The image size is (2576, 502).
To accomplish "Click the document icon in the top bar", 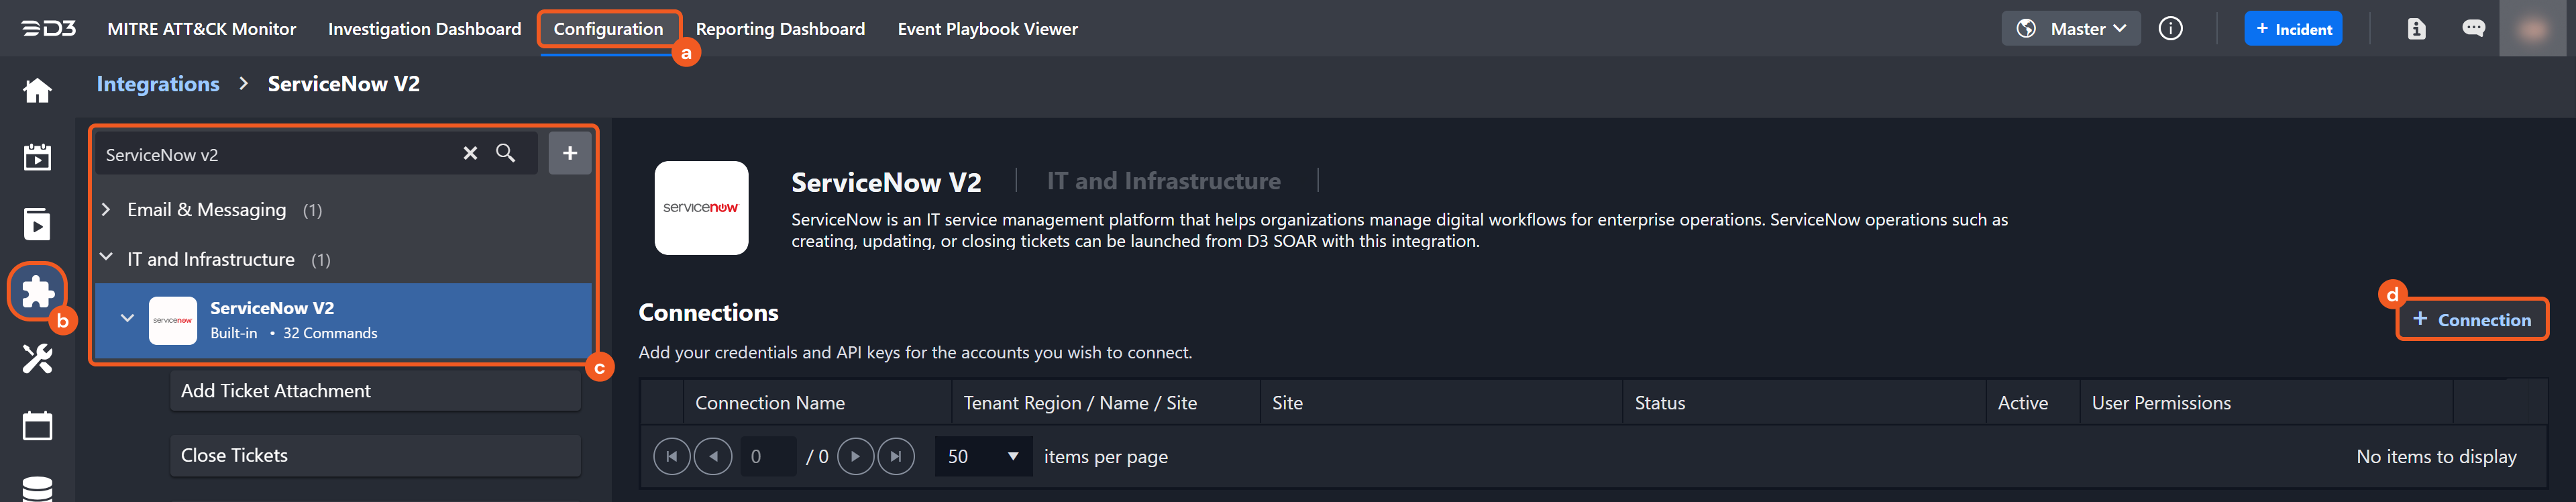I will click(2416, 29).
